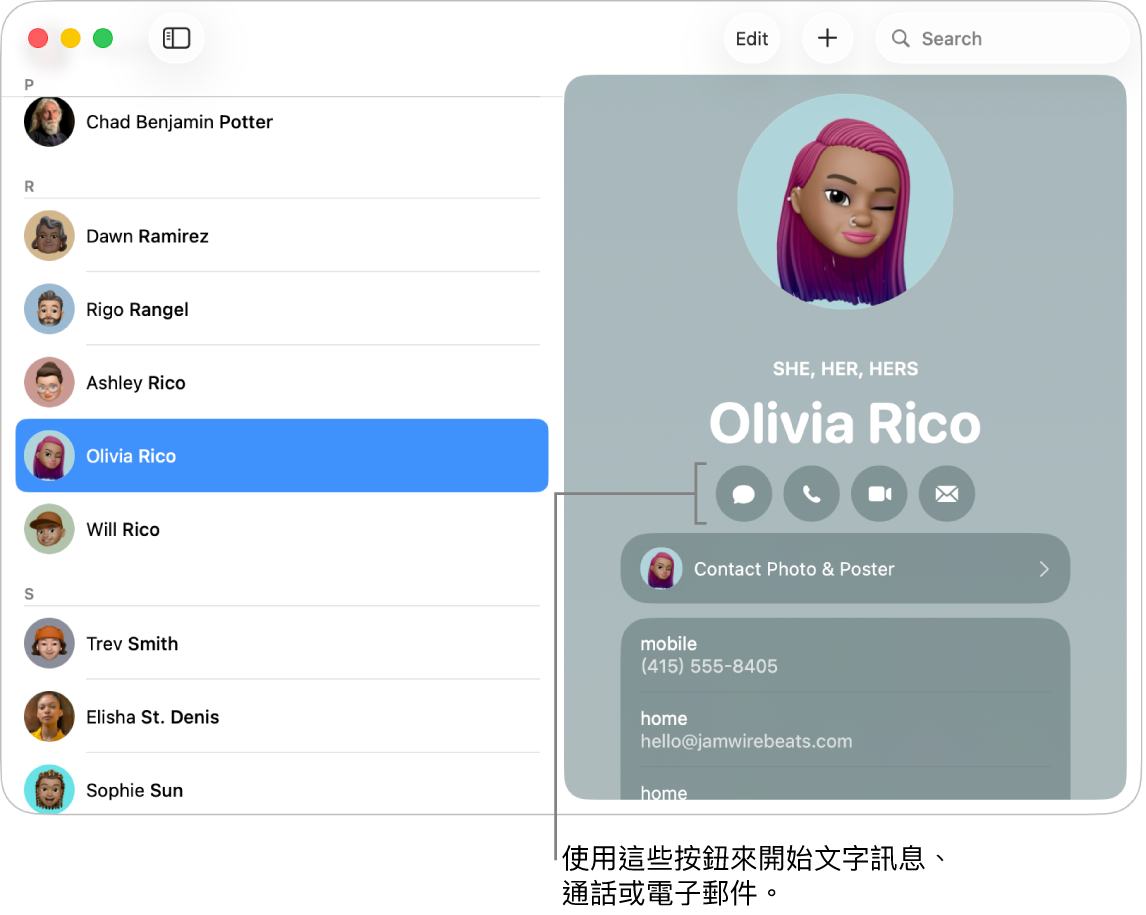Viewport: 1146px width, 915px height.
Task: Open Contact Photo & Poster chevron
Action: pos(1046,570)
